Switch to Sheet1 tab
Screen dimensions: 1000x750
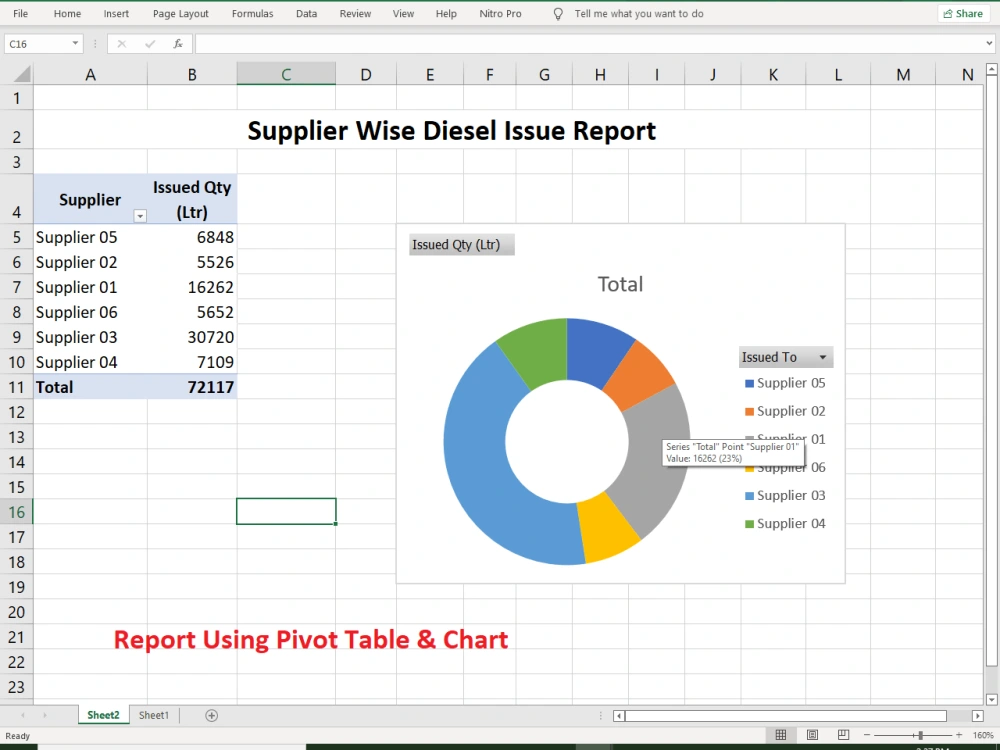click(154, 716)
